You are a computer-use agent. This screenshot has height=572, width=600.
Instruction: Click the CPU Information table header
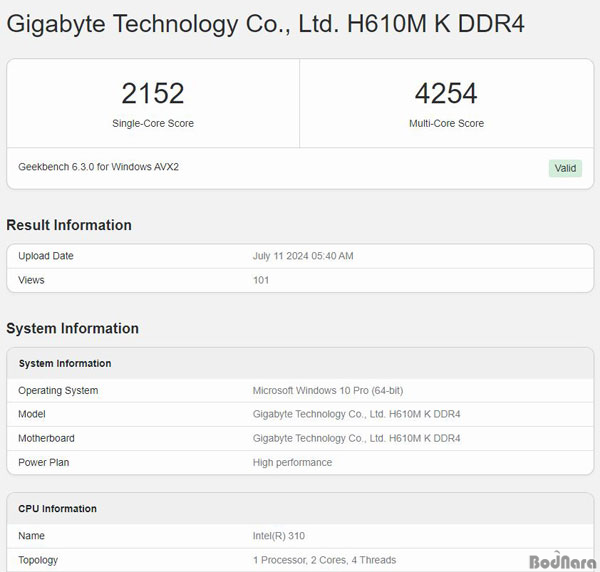click(57, 508)
